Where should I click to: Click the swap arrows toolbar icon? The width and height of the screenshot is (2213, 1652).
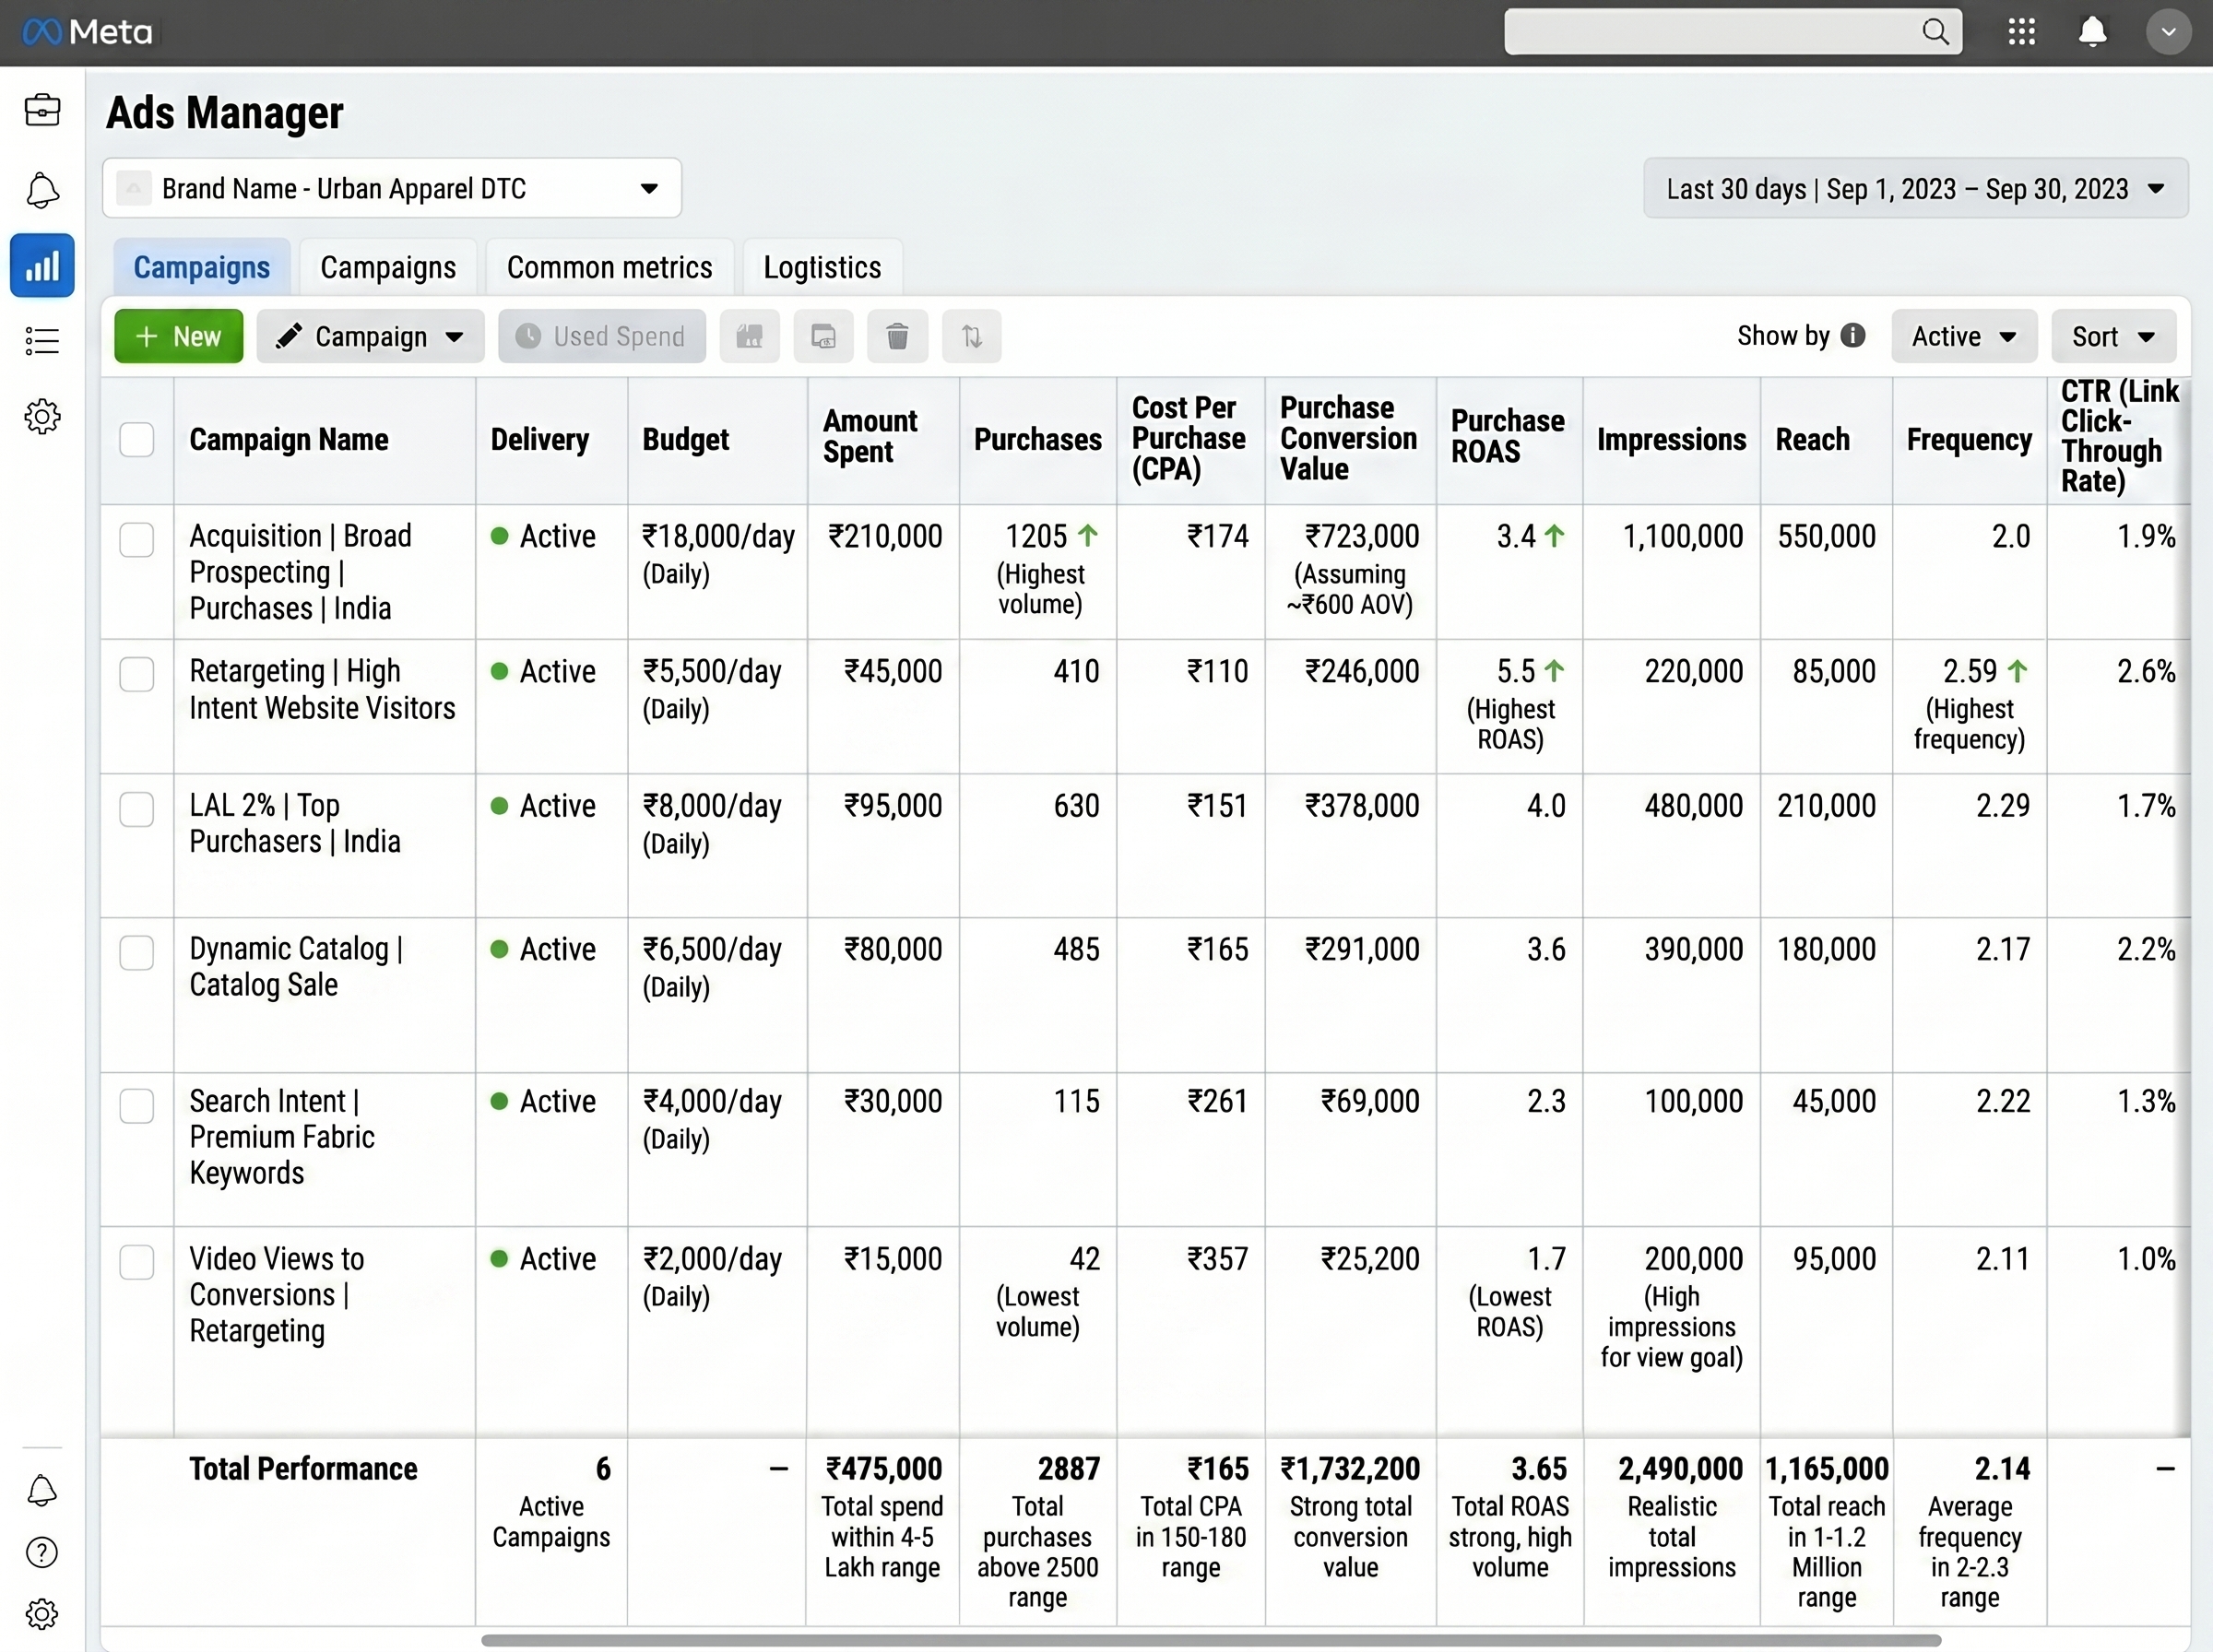(x=971, y=337)
